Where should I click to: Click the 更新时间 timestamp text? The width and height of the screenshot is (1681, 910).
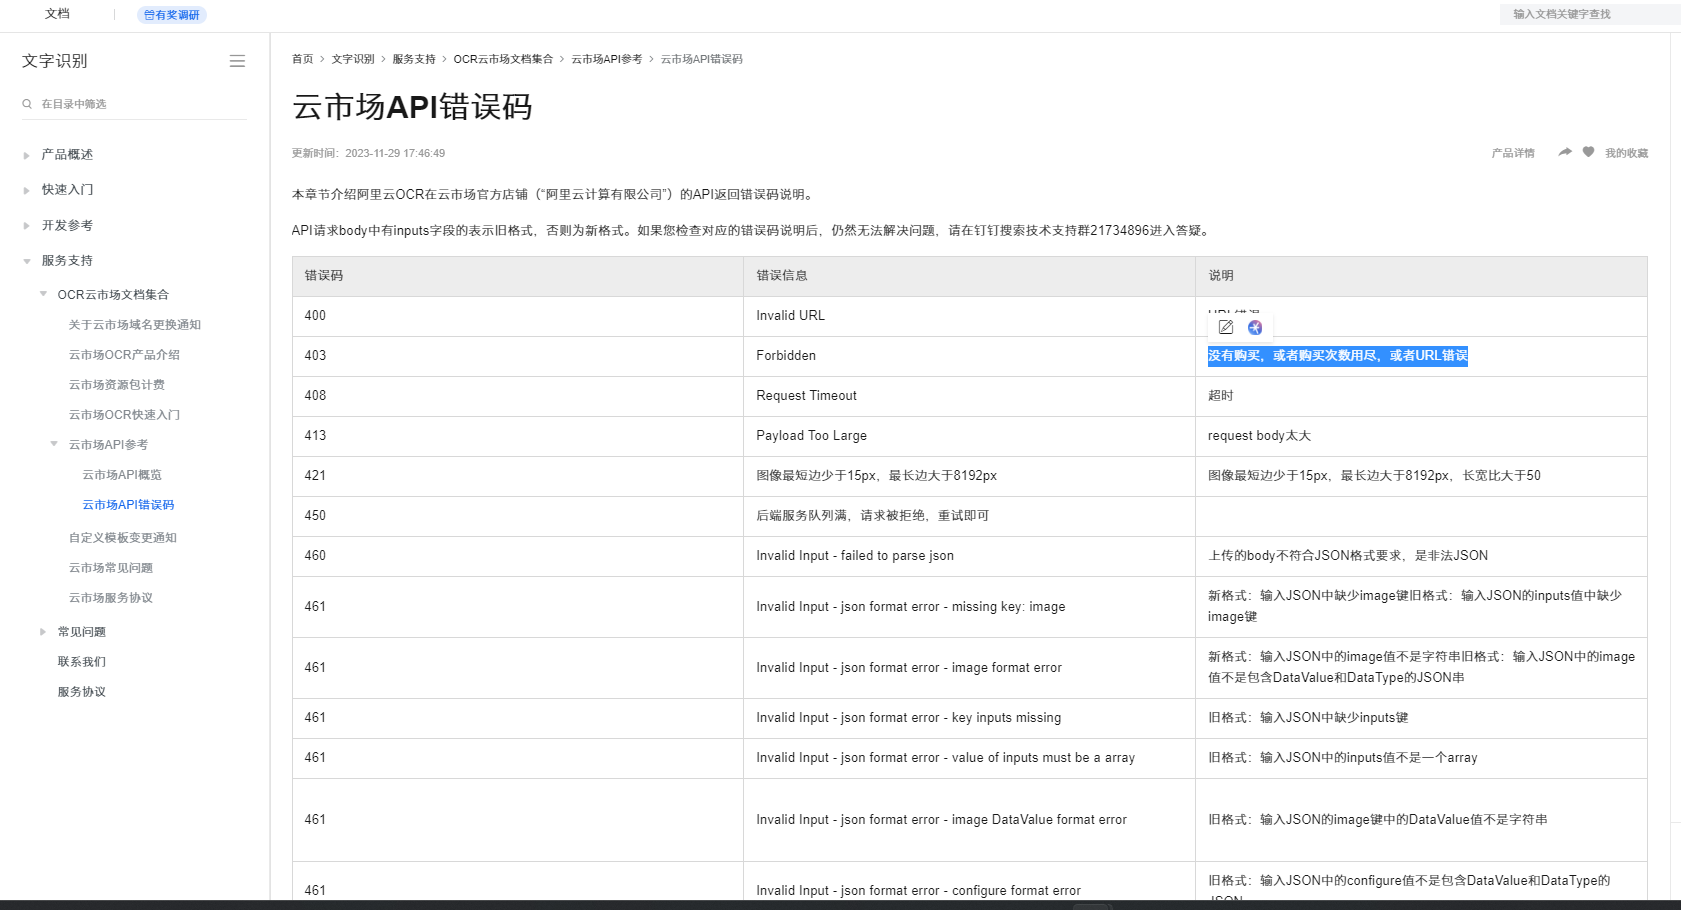[368, 153]
